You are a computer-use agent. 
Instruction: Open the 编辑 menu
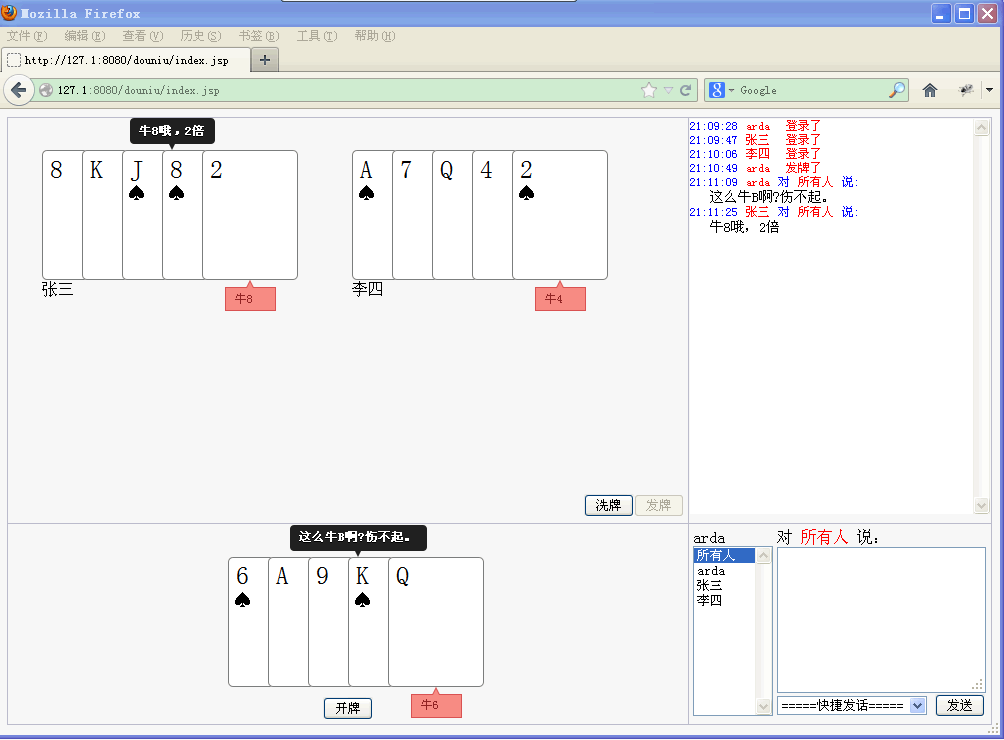(x=85, y=36)
